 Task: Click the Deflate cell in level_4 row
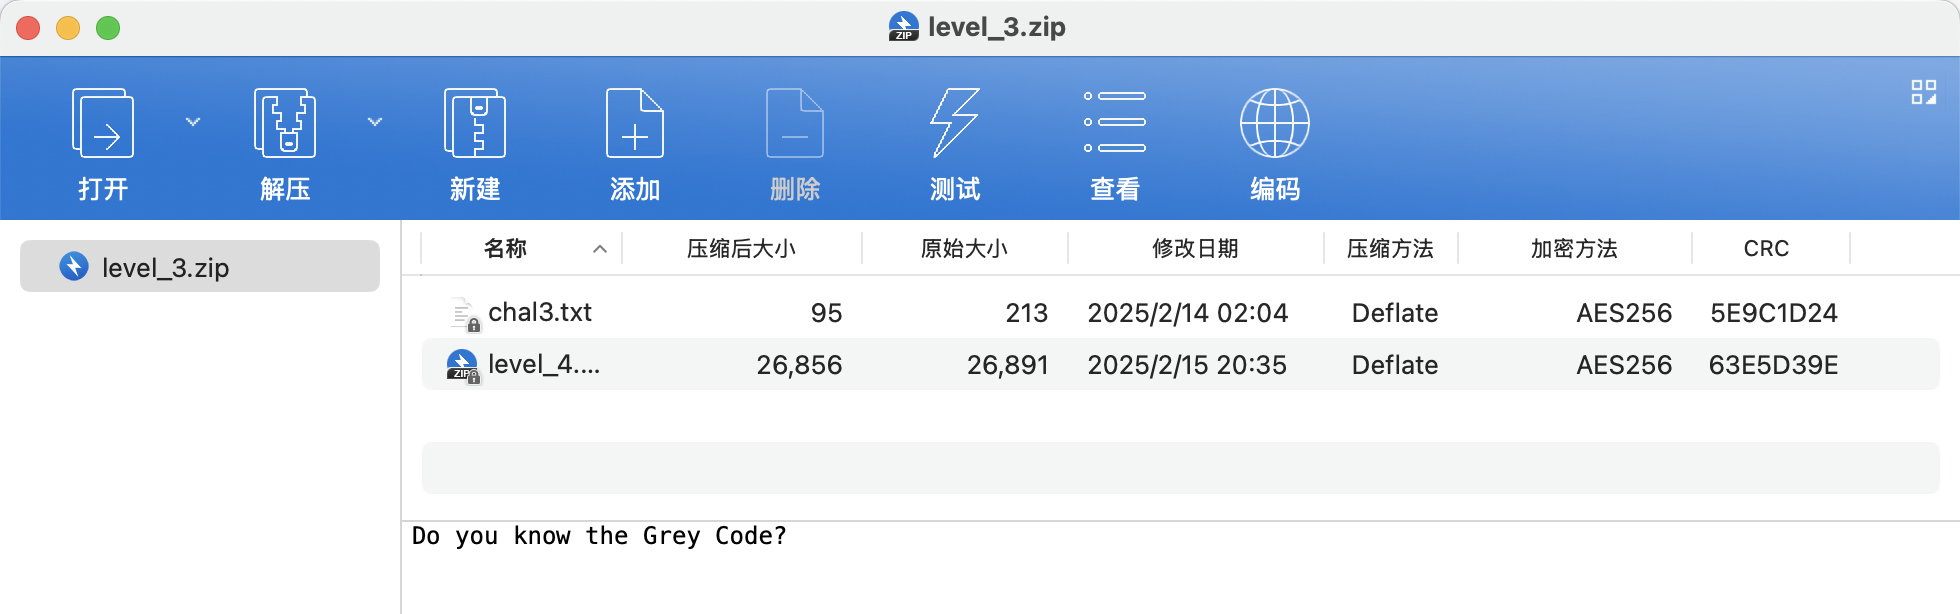point(1395,365)
